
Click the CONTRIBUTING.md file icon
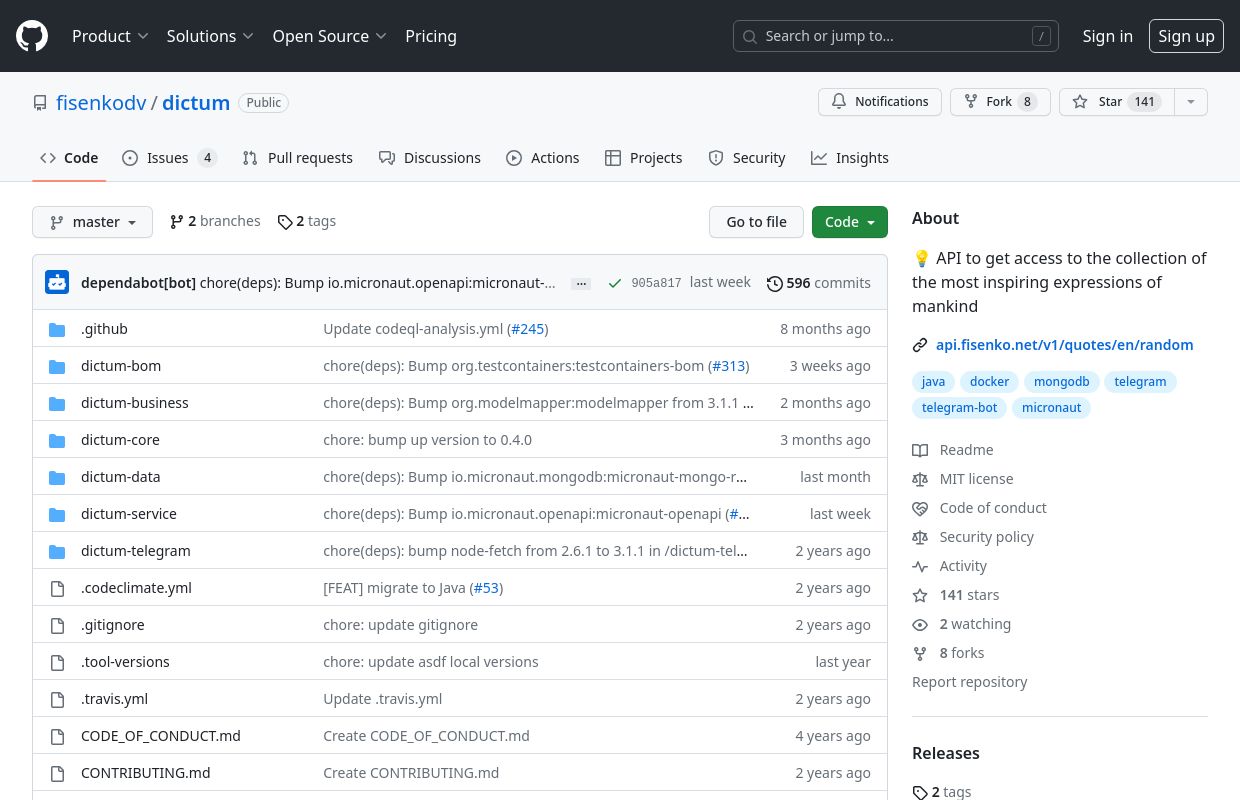58,773
